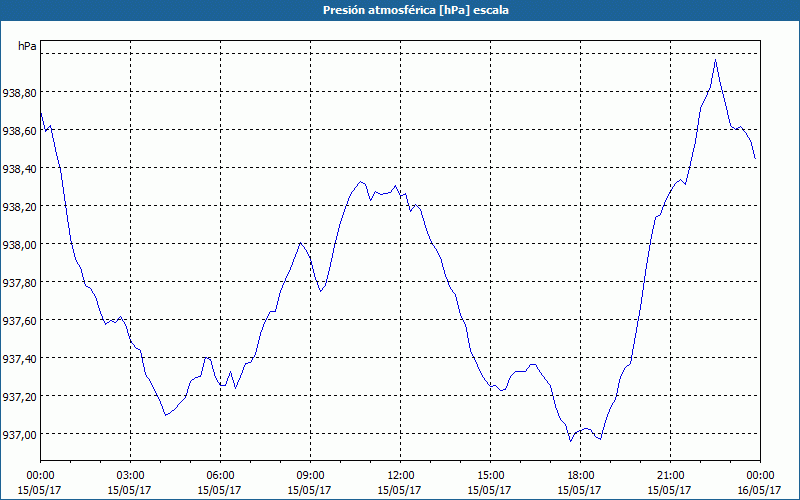This screenshot has height=500, width=800.
Task: Click the 03:00 time axis label
Action: tap(130, 475)
